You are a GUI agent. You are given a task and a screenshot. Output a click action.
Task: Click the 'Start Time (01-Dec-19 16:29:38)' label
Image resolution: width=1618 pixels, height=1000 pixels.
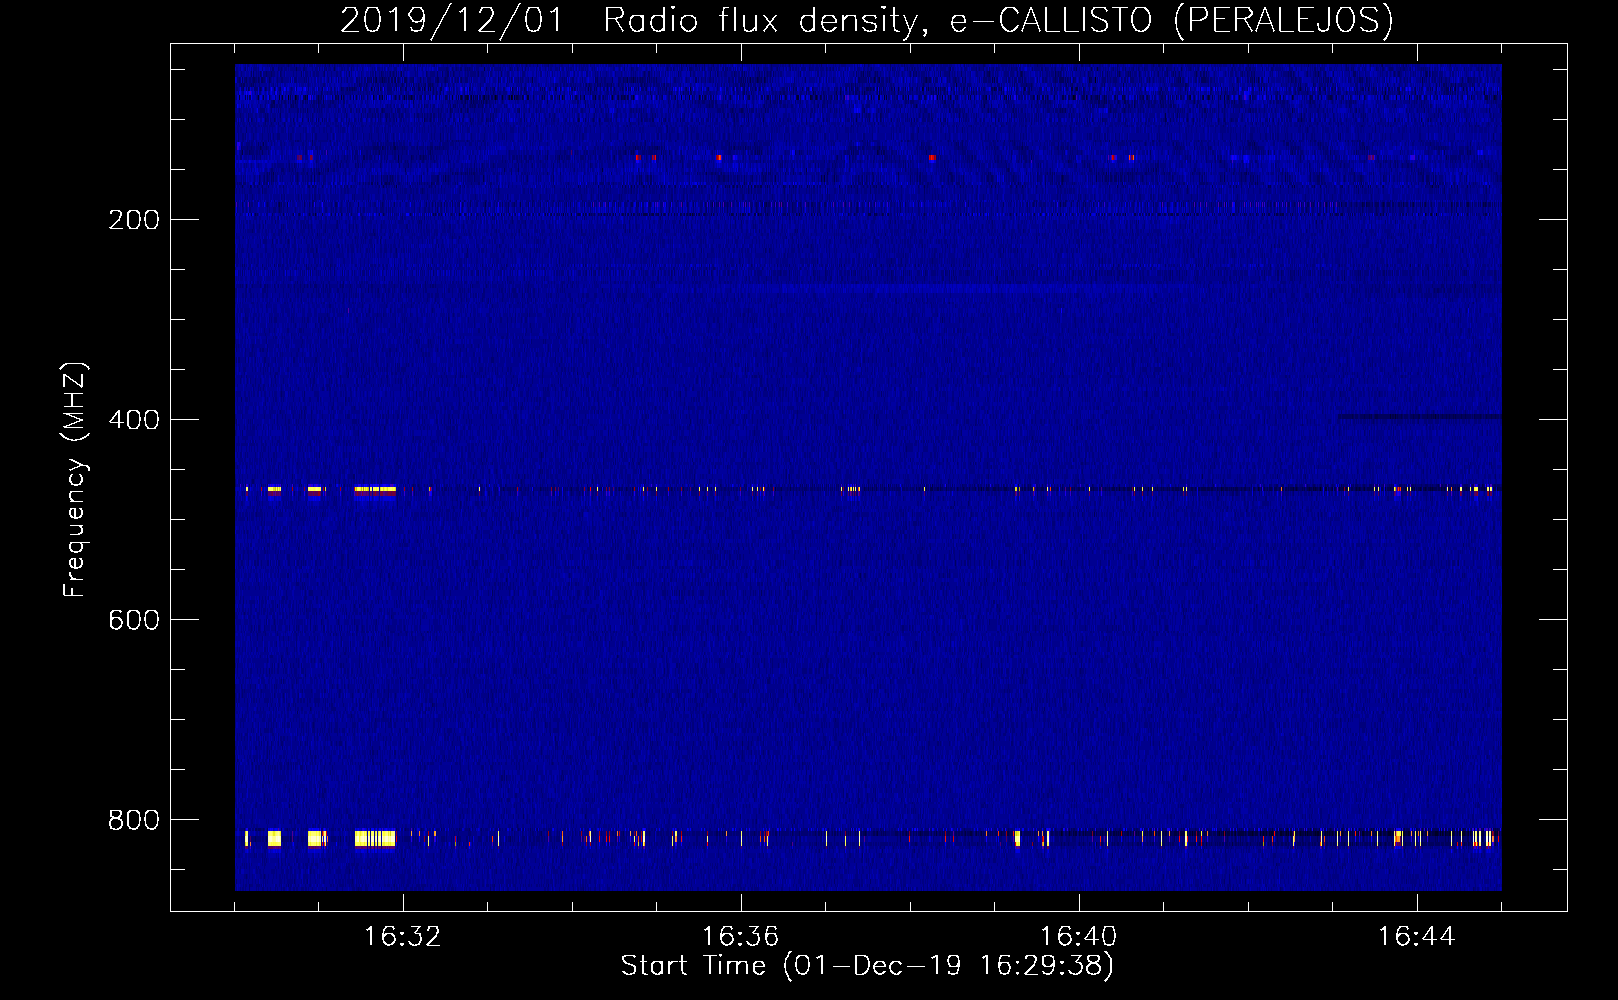(867, 966)
